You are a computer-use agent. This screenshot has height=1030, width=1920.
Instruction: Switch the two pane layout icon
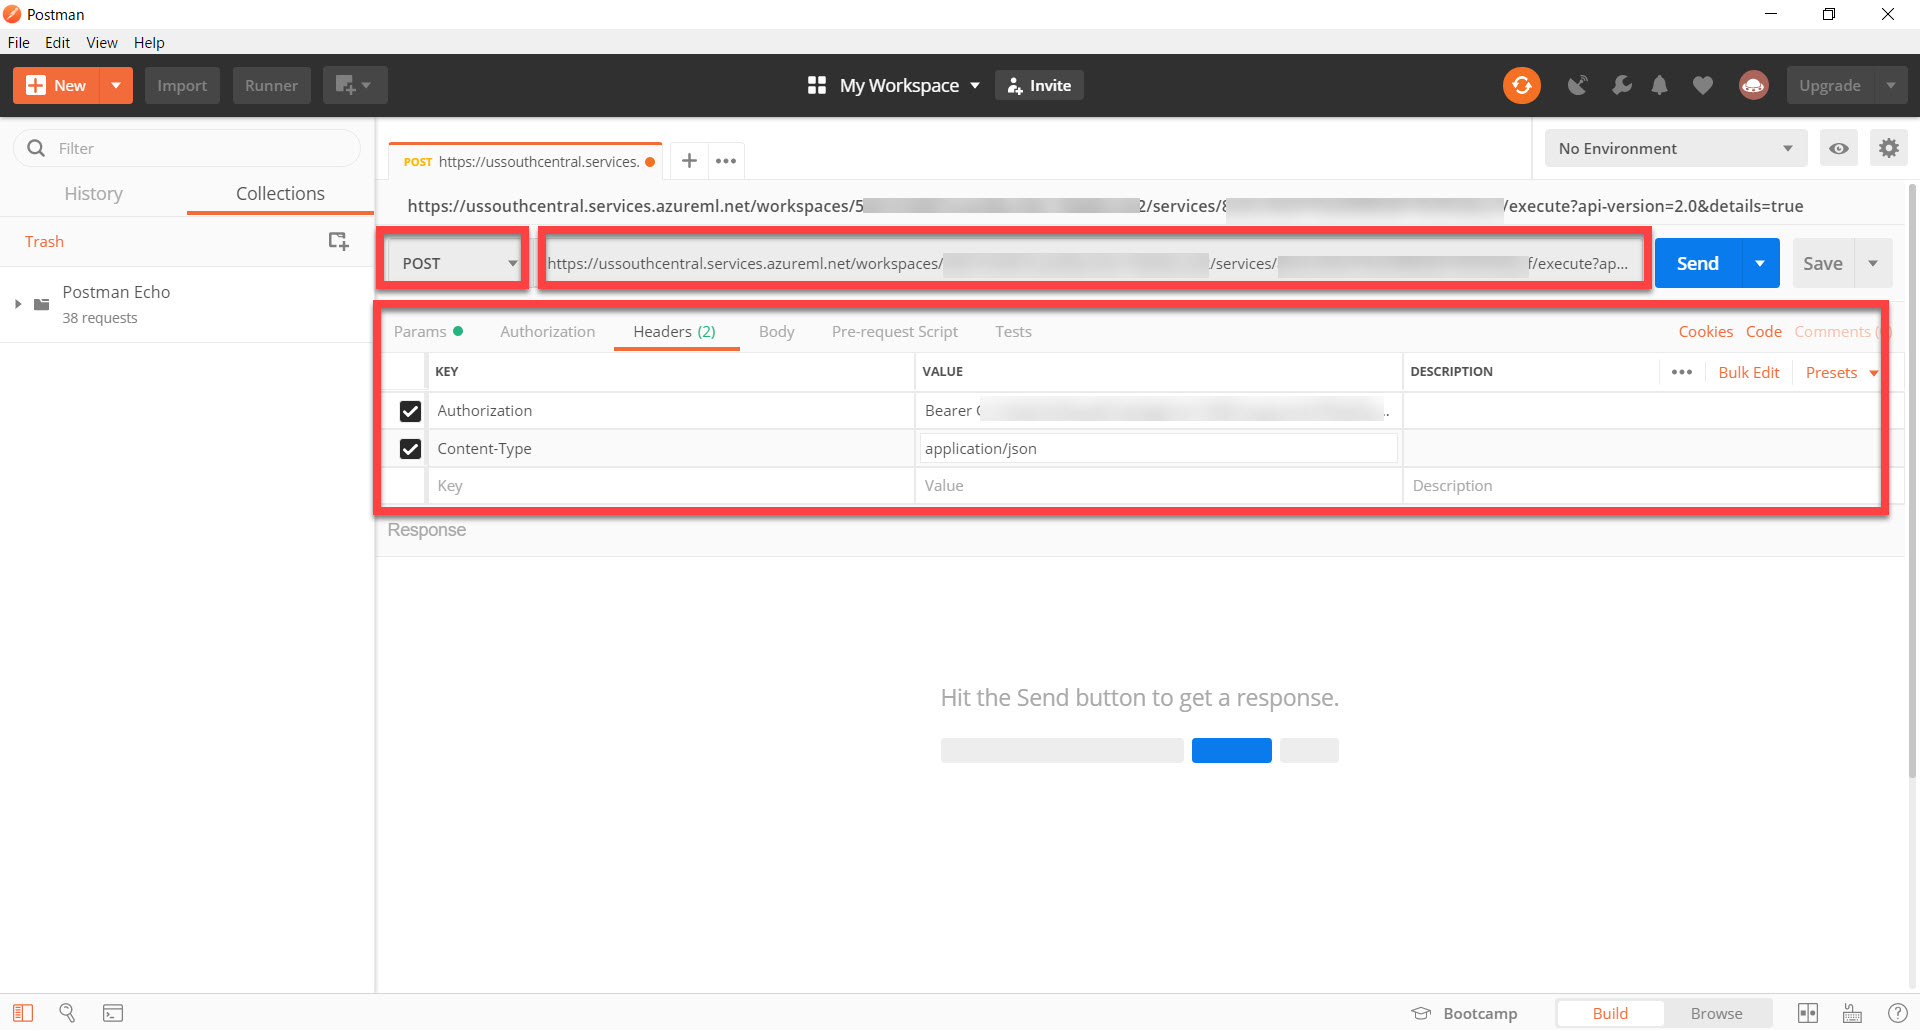tap(1808, 1013)
